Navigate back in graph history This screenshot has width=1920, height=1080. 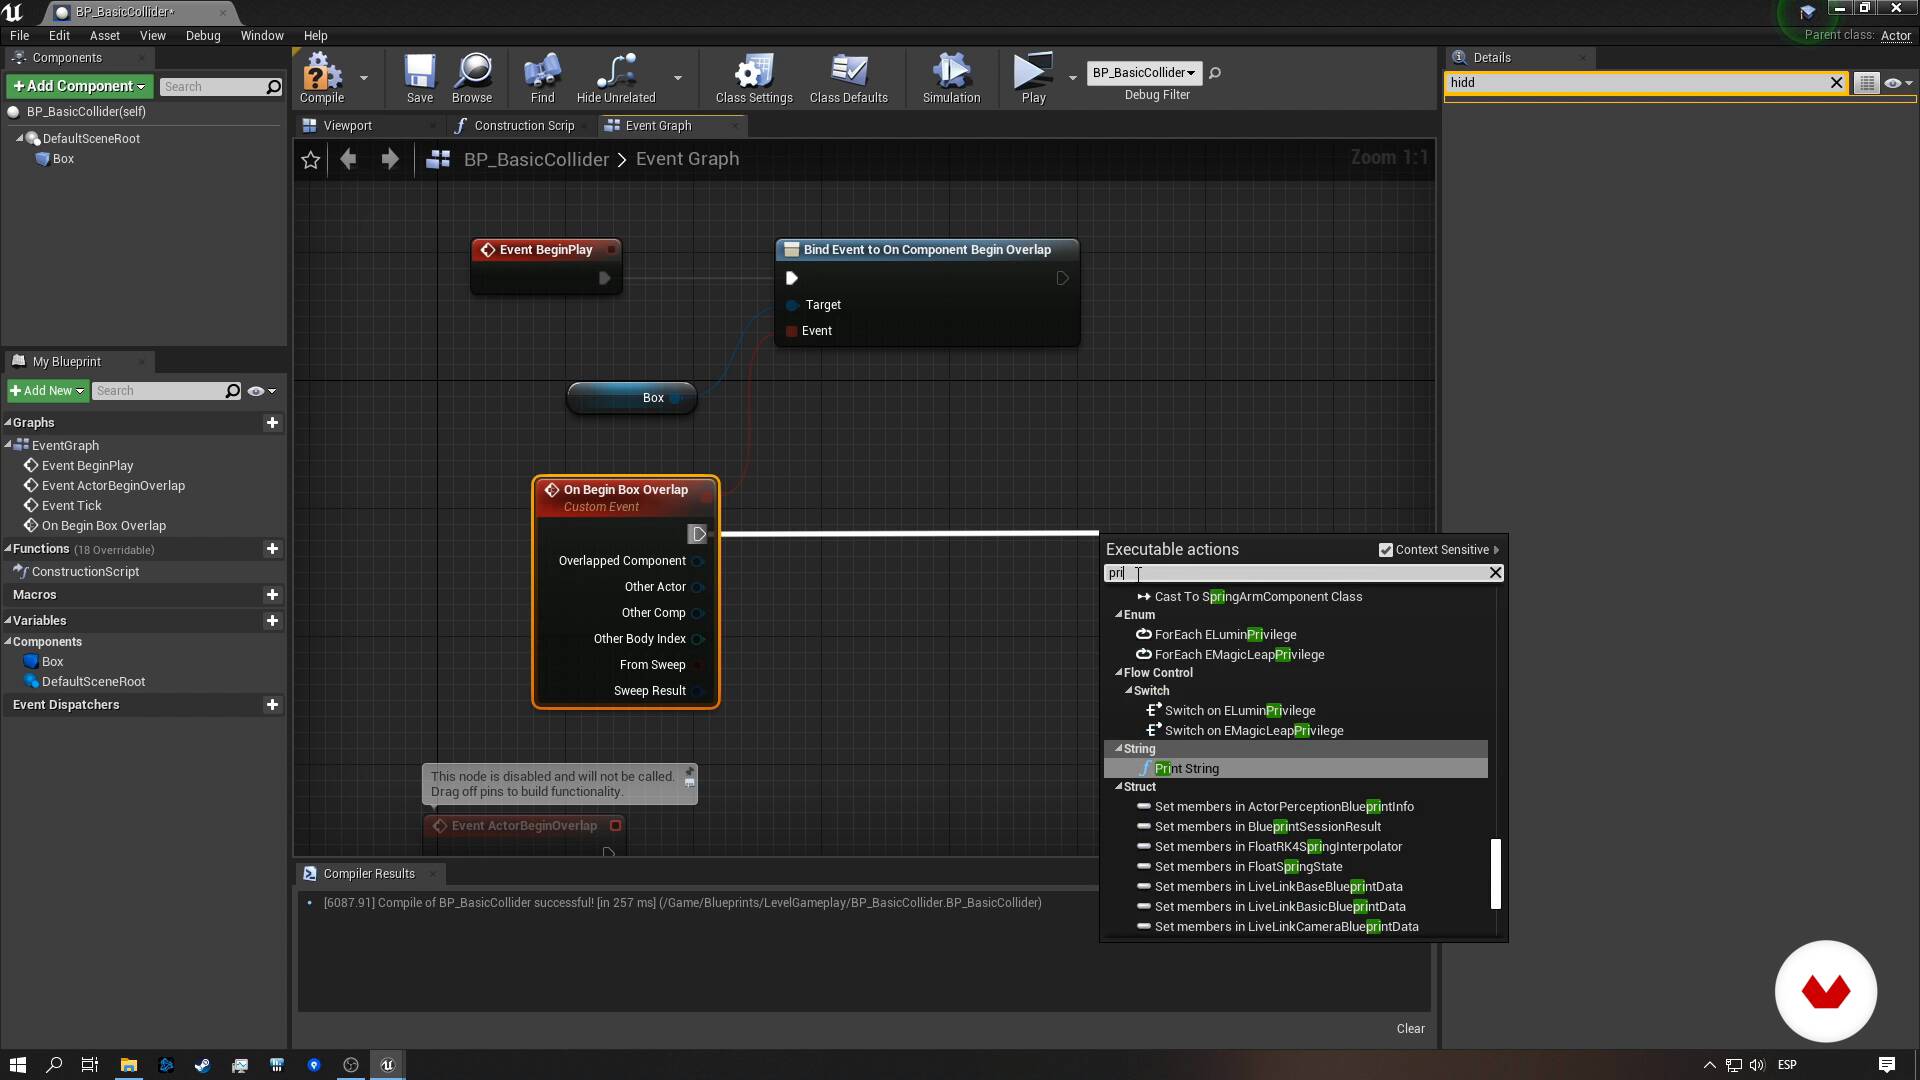348,159
